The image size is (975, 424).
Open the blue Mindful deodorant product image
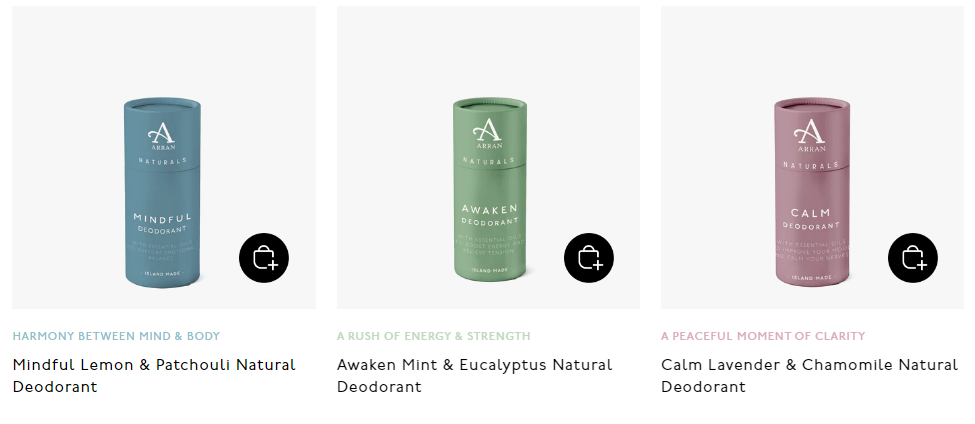click(164, 157)
